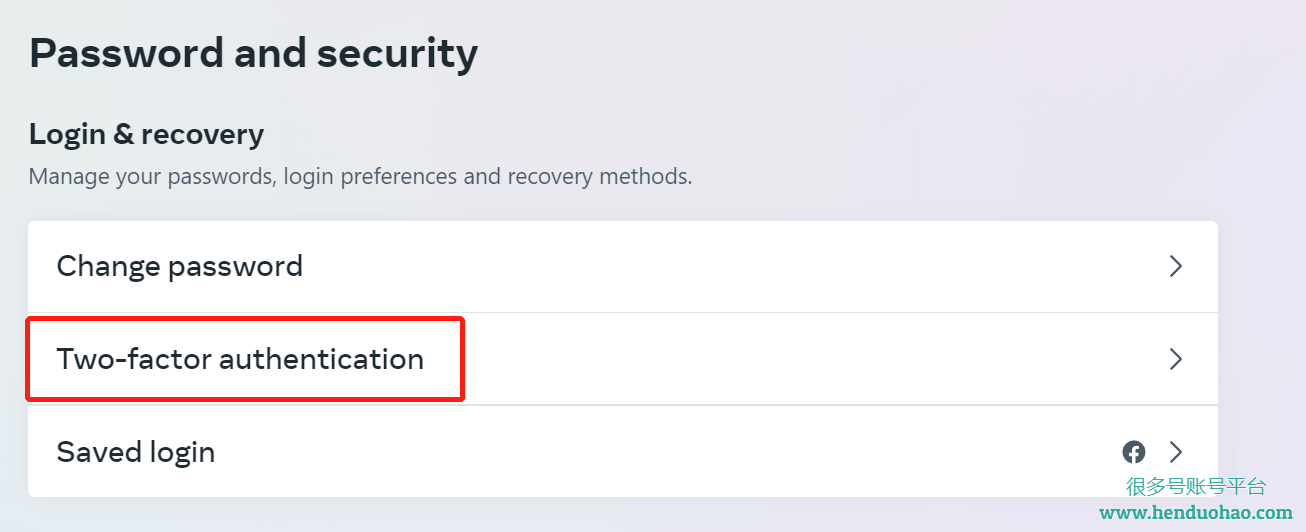
Task: Click the Login & recovery section title
Action: point(146,134)
